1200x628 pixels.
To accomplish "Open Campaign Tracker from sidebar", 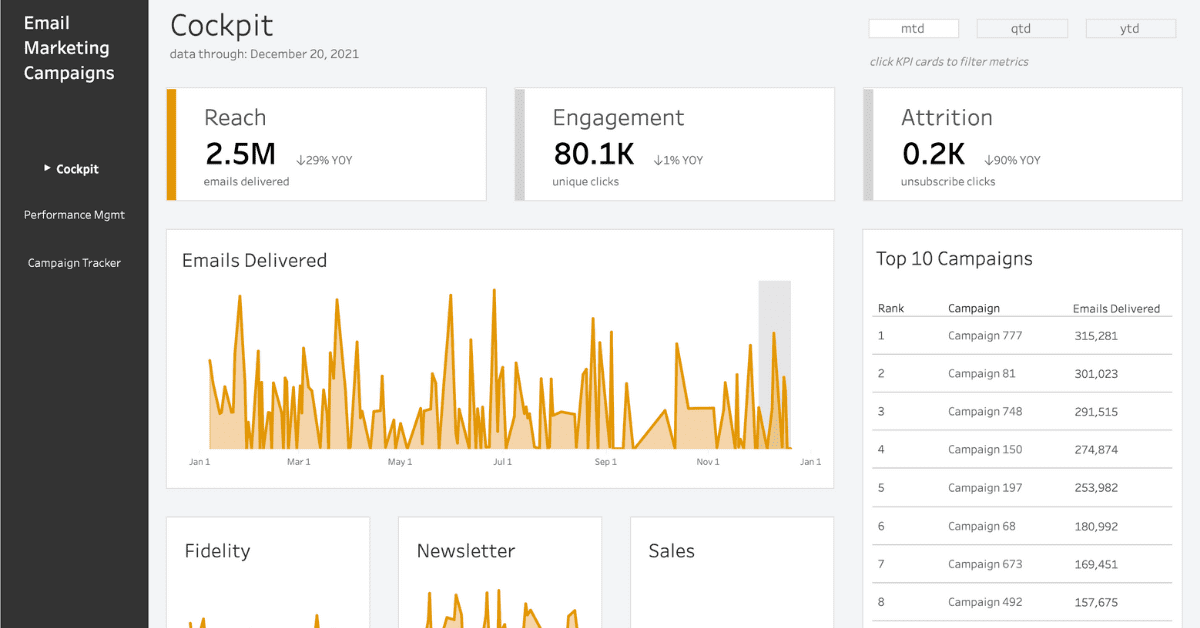I will [x=74, y=263].
